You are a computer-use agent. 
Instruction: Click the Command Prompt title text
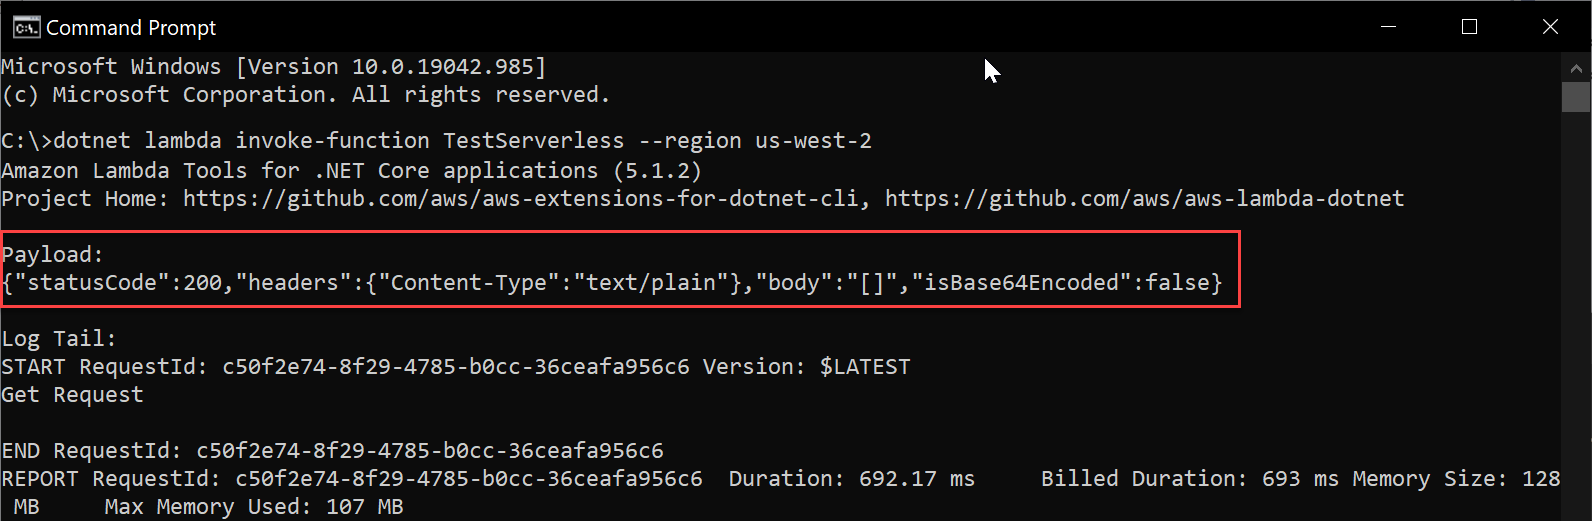point(131,28)
